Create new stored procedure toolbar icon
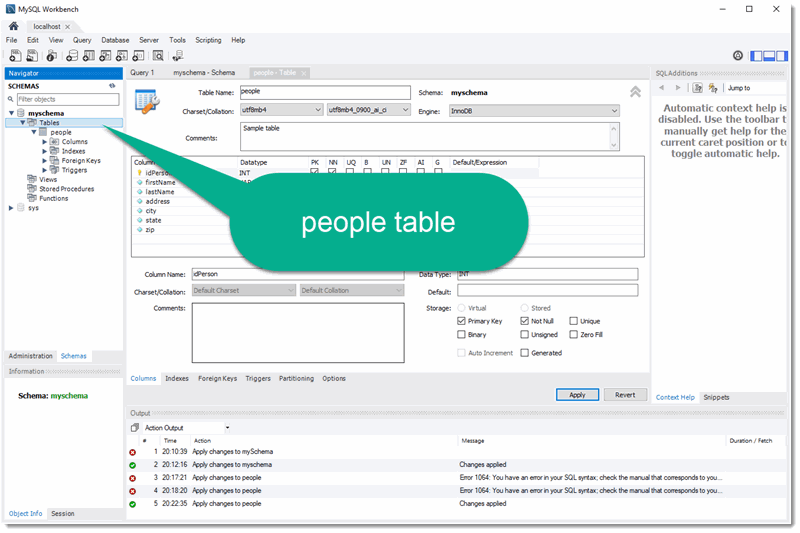The width and height of the screenshot is (800, 533). click(121, 56)
